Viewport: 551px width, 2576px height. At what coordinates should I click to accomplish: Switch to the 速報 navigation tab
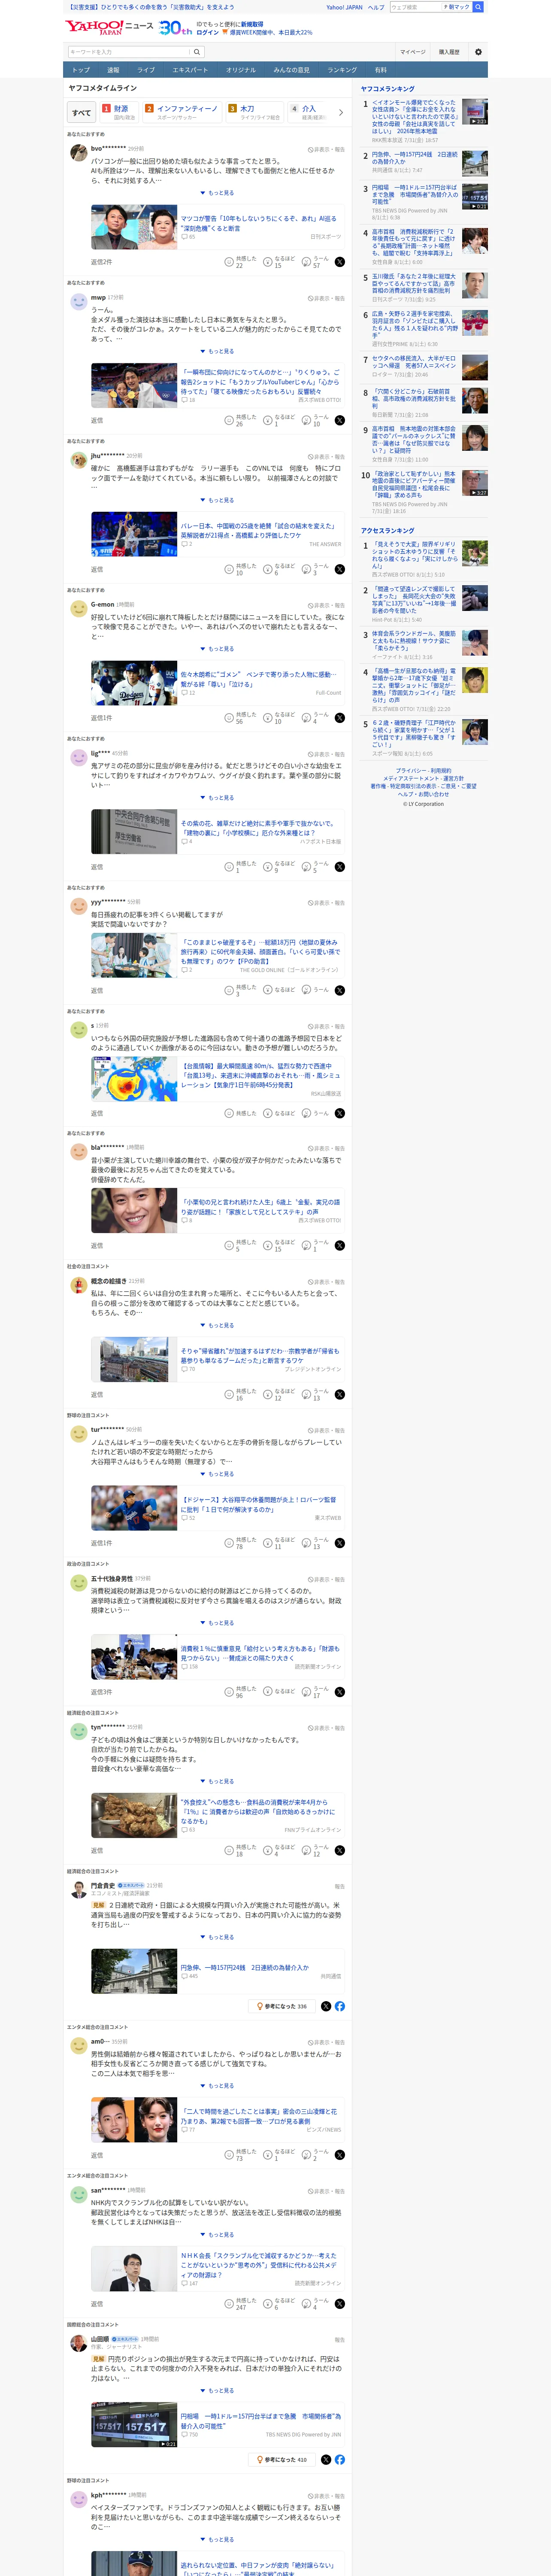coord(113,70)
